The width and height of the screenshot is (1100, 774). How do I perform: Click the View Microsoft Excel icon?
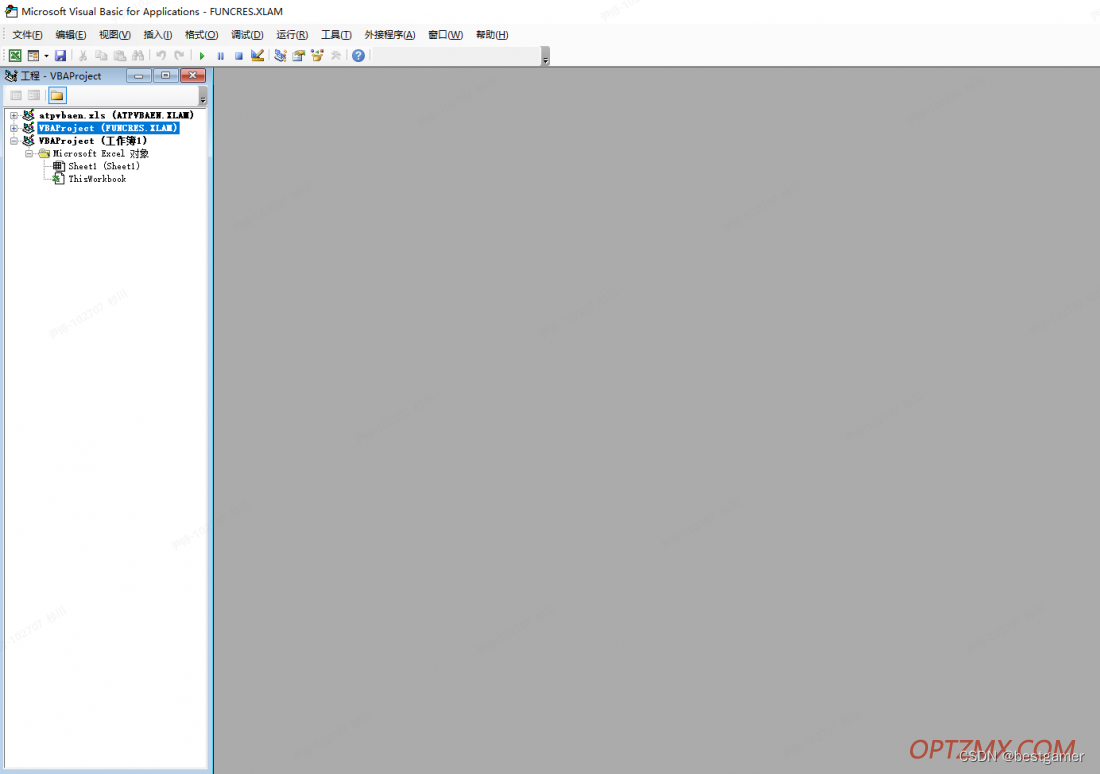point(15,55)
